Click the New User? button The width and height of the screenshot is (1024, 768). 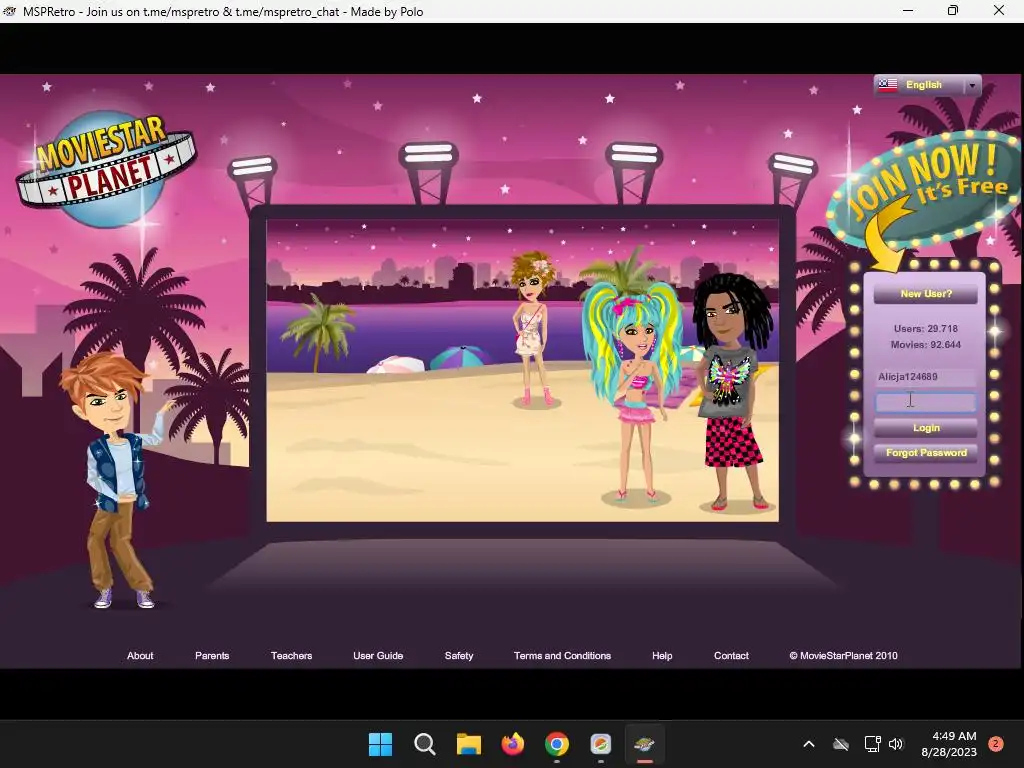tap(925, 294)
